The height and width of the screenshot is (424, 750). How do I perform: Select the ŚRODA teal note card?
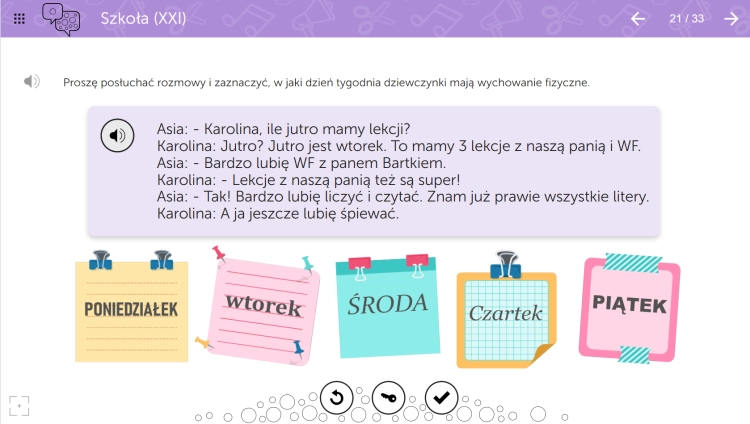click(387, 306)
